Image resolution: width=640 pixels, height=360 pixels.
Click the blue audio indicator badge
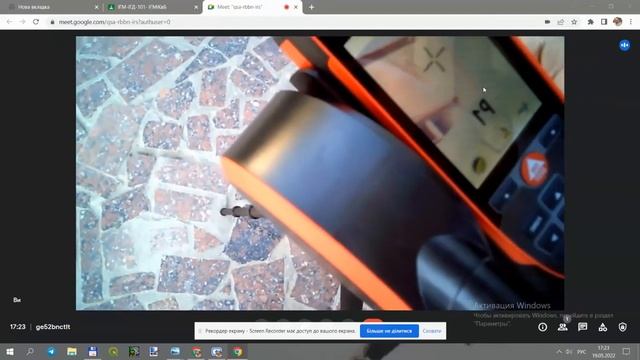[x=624, y=45]
